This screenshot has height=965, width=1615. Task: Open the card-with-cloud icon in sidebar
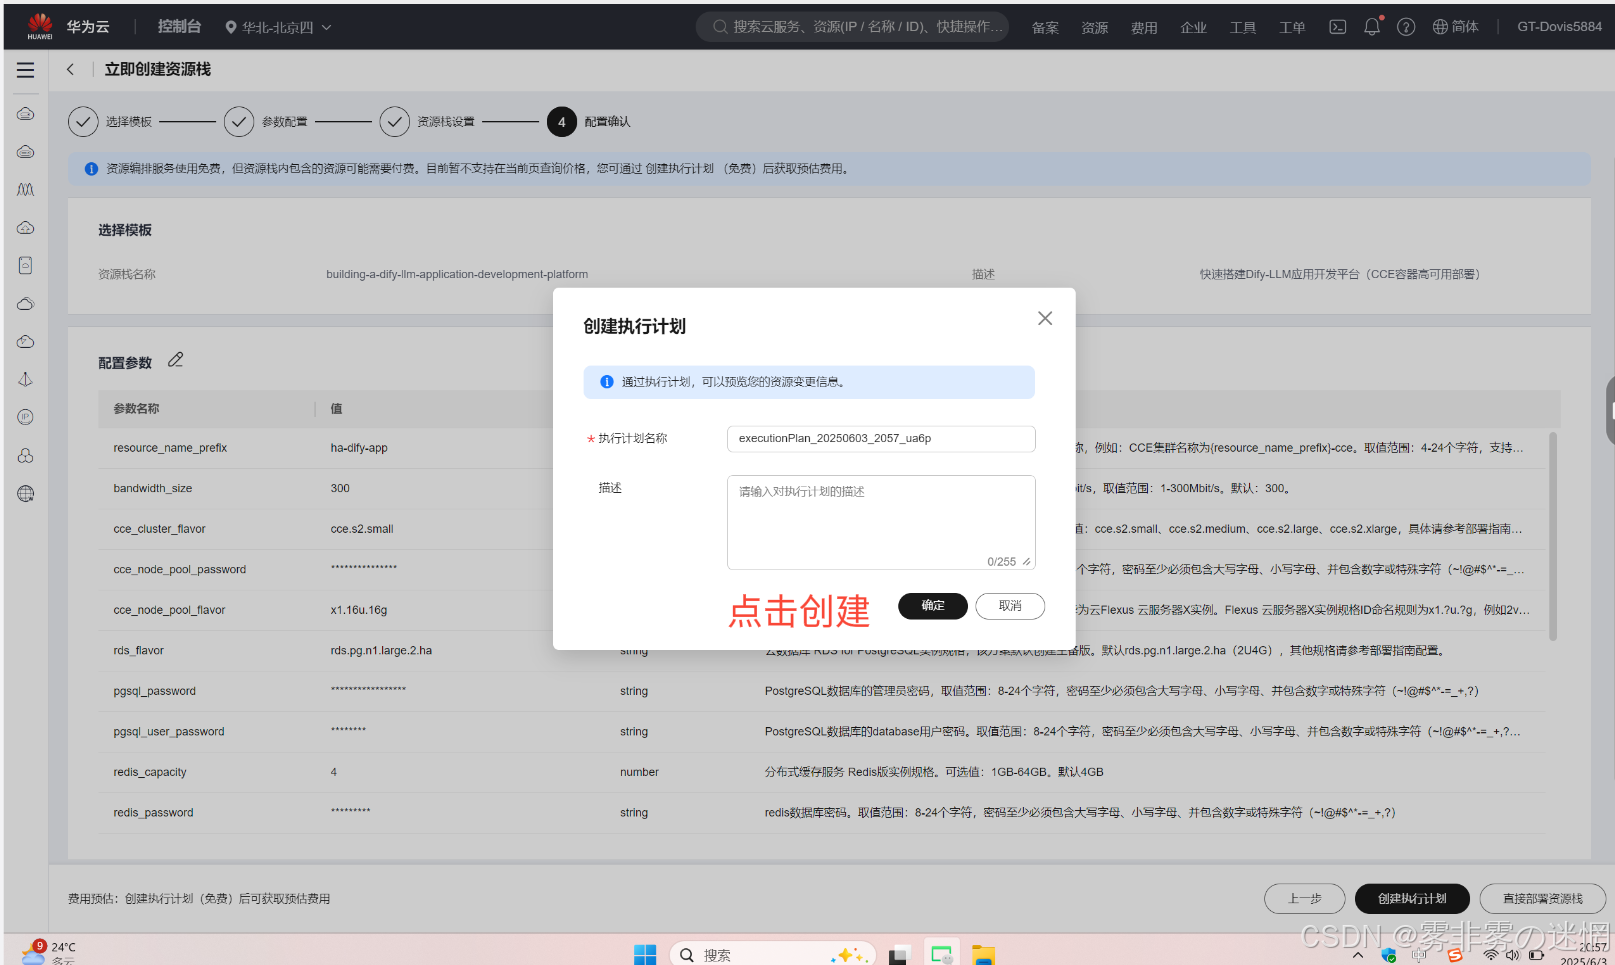point(26,265)
